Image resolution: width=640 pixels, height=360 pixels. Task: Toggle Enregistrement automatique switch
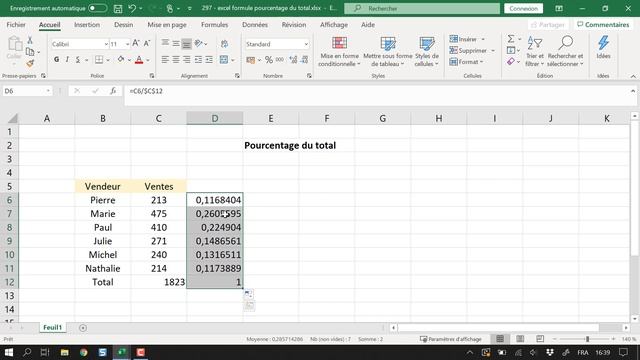click(x=98, y=8)
